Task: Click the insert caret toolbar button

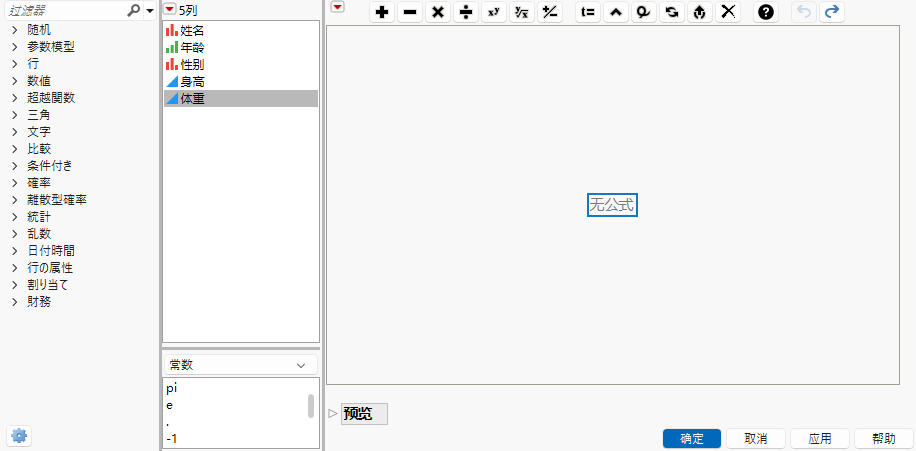Action: pos(616,12)
